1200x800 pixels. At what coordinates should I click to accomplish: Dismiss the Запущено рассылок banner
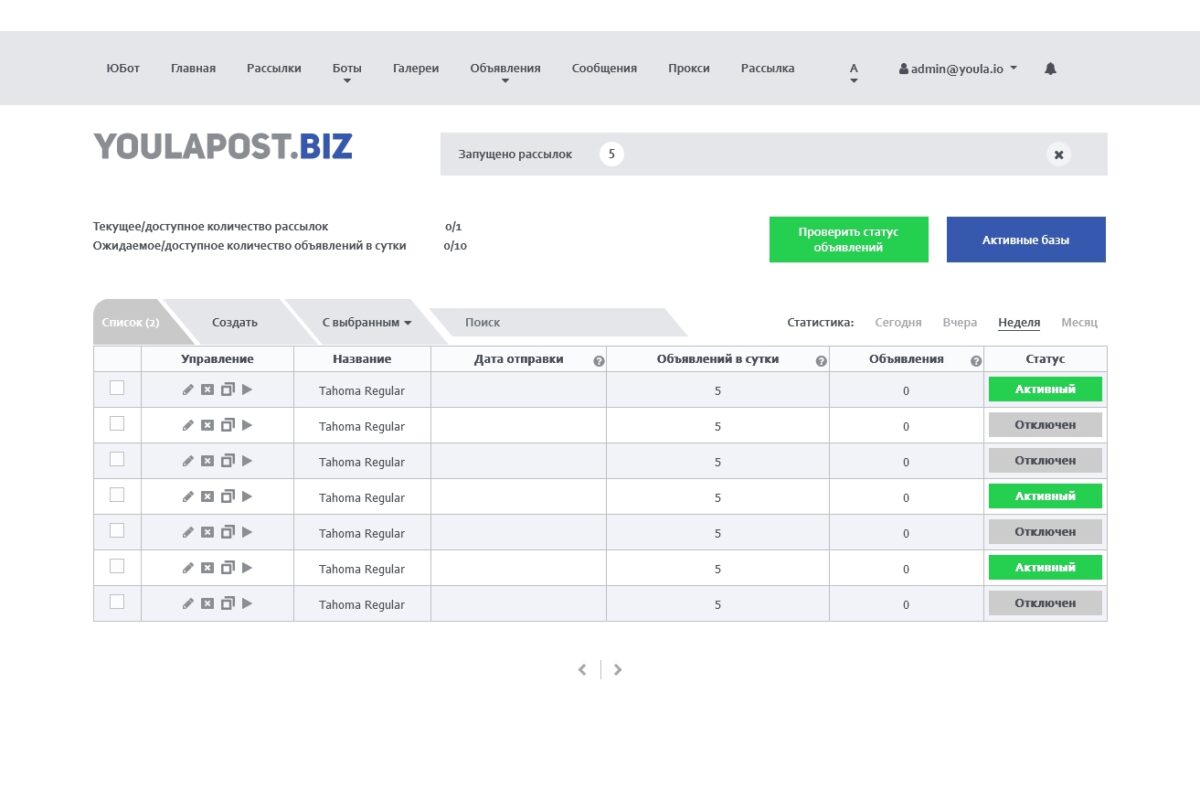point(1059,154)
